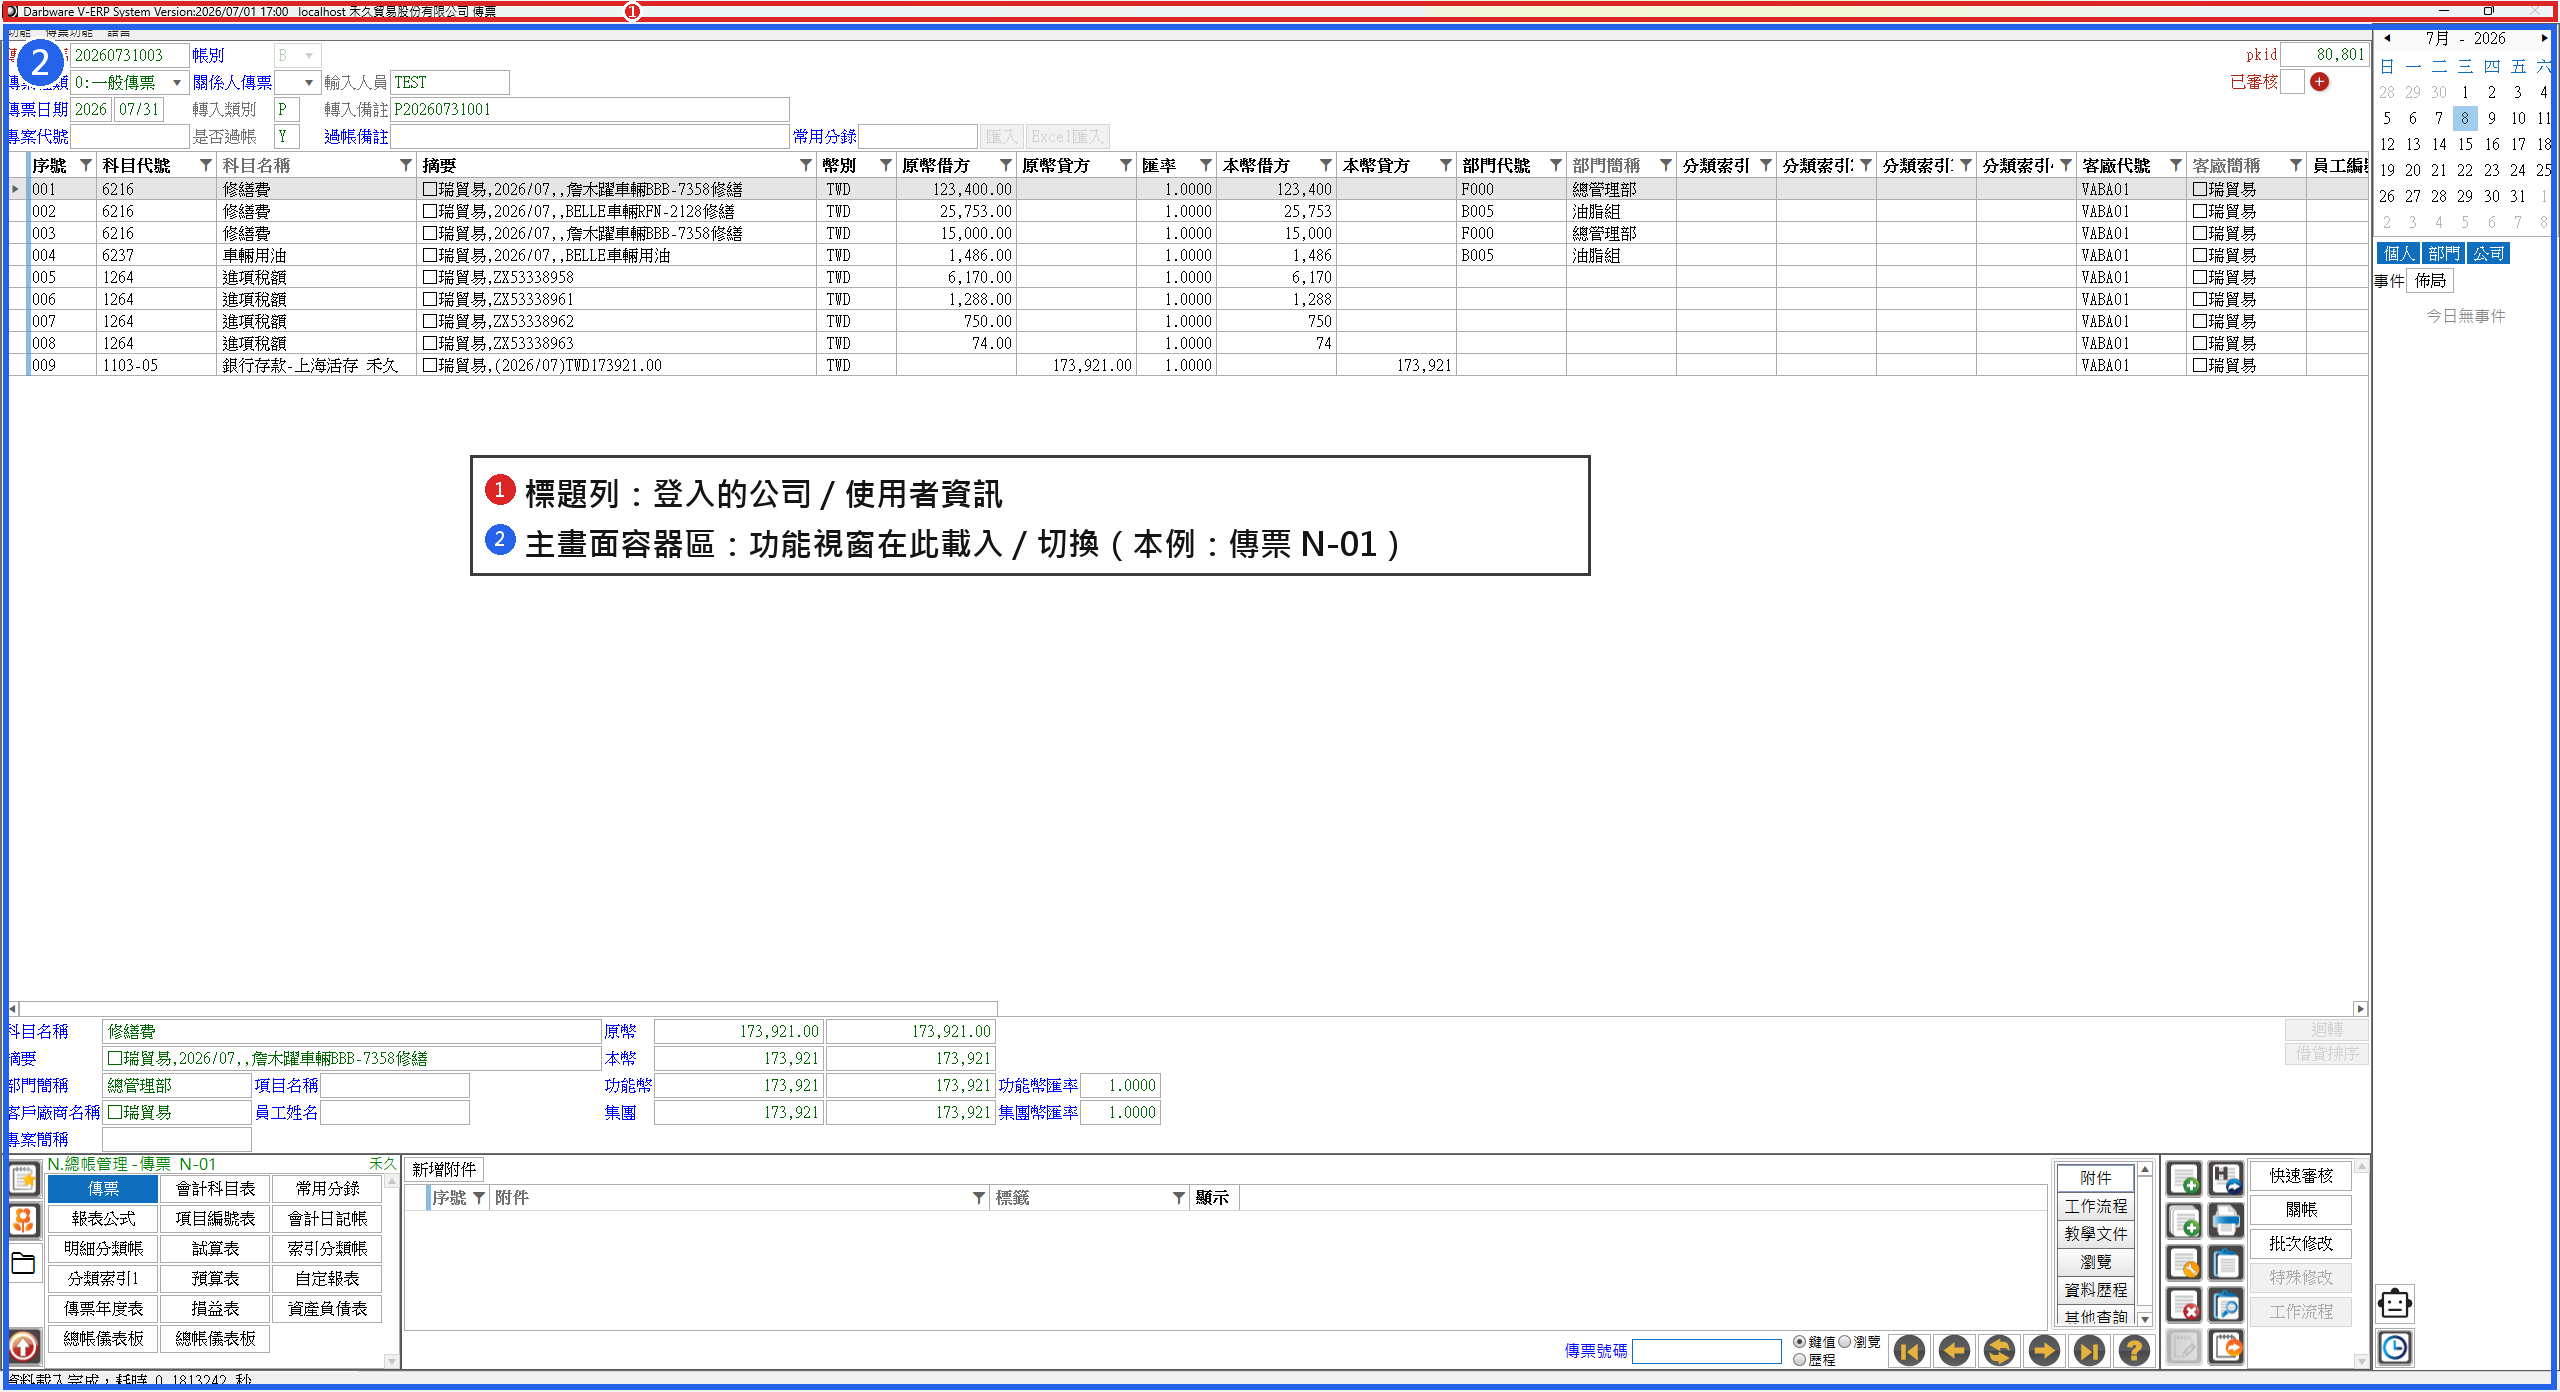The width and height of the screenshot is (2560, 1392).
Task: Click the refresh record icon
Action: point(1999,1351)
